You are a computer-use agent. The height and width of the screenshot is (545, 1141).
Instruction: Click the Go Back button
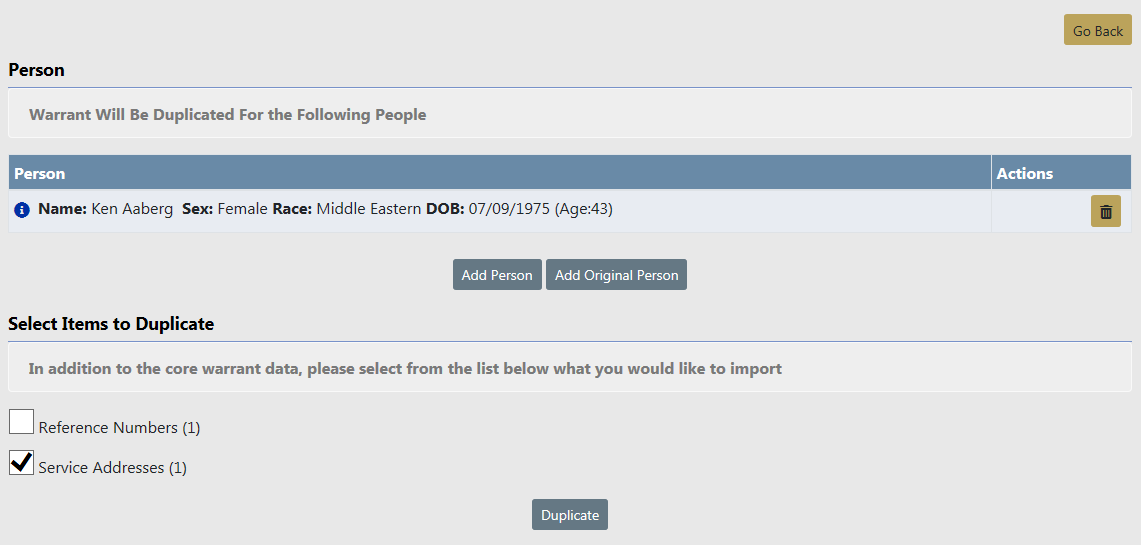1097,31
